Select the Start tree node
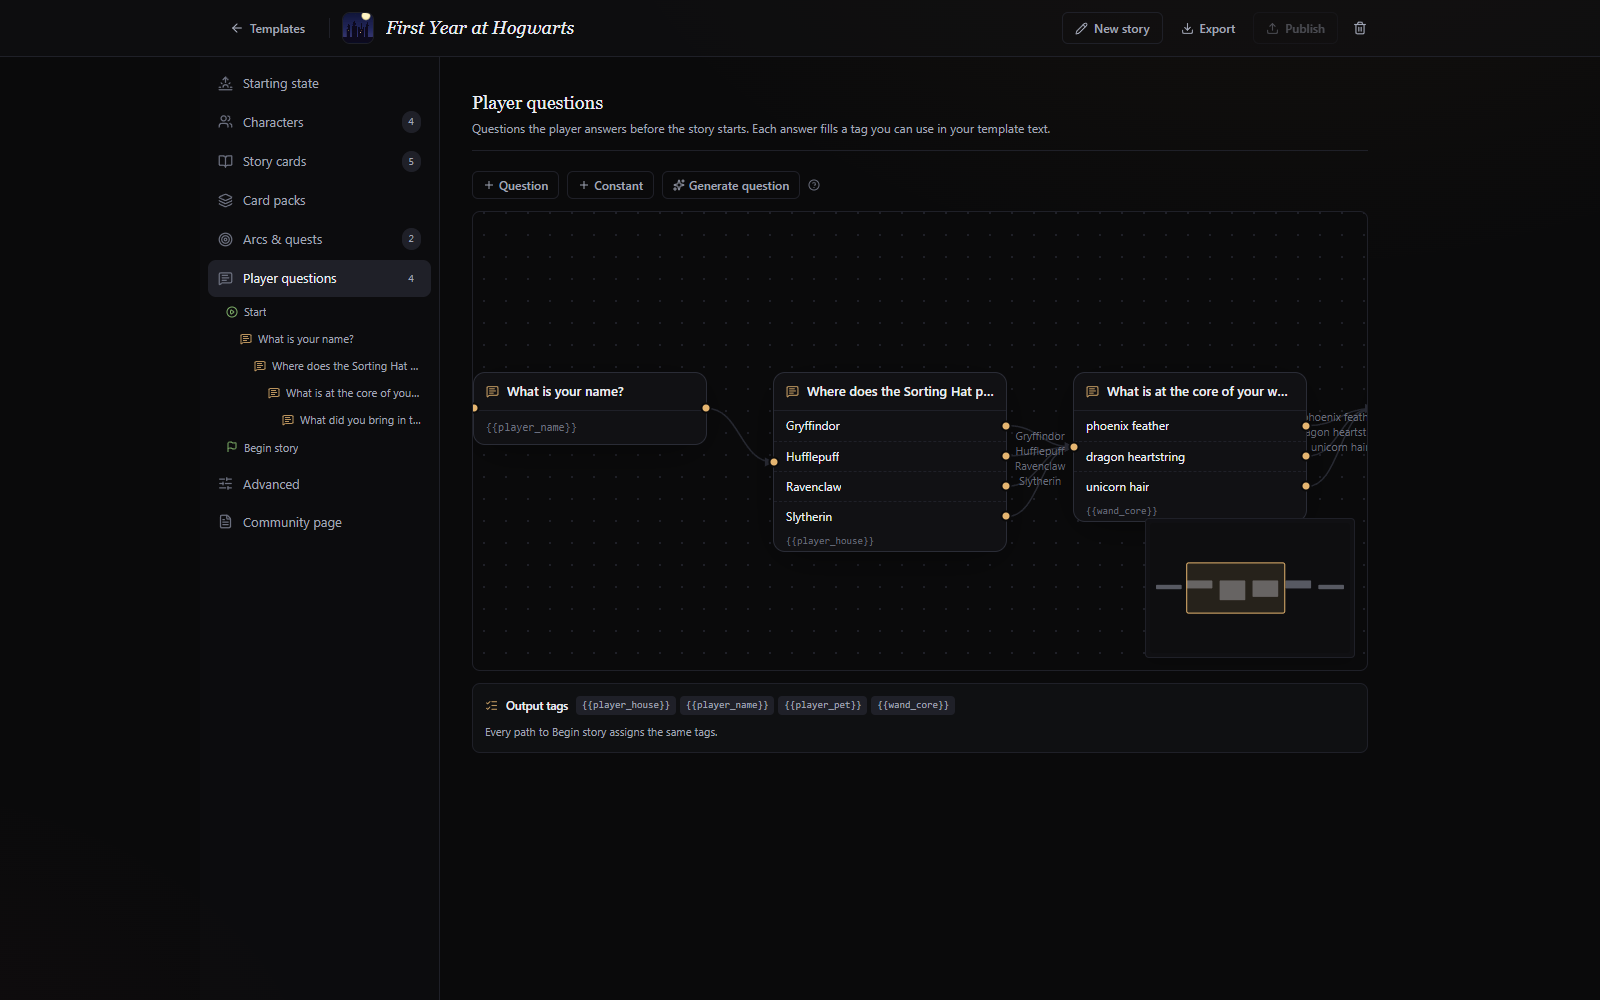 pos(255,312)
